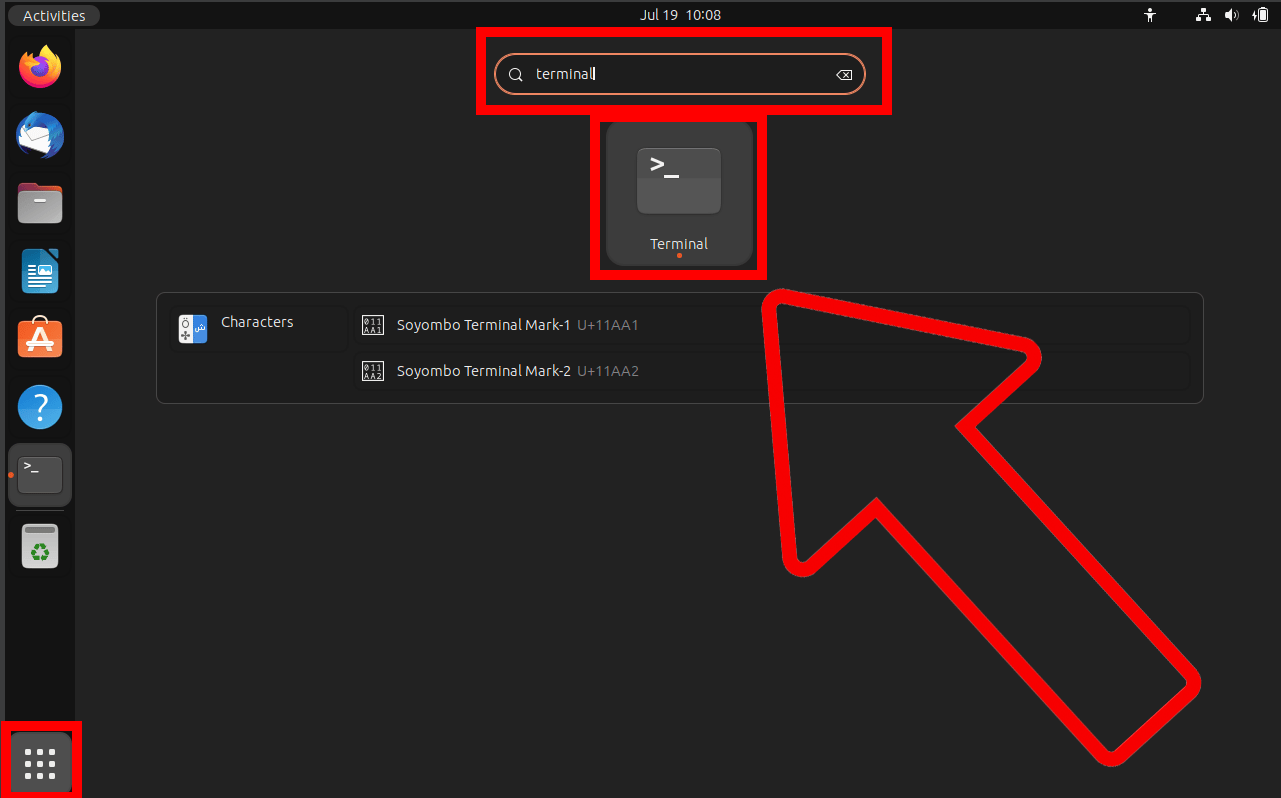Launch Firefox from the dock
1281x798 pixels.
[39, 66]
